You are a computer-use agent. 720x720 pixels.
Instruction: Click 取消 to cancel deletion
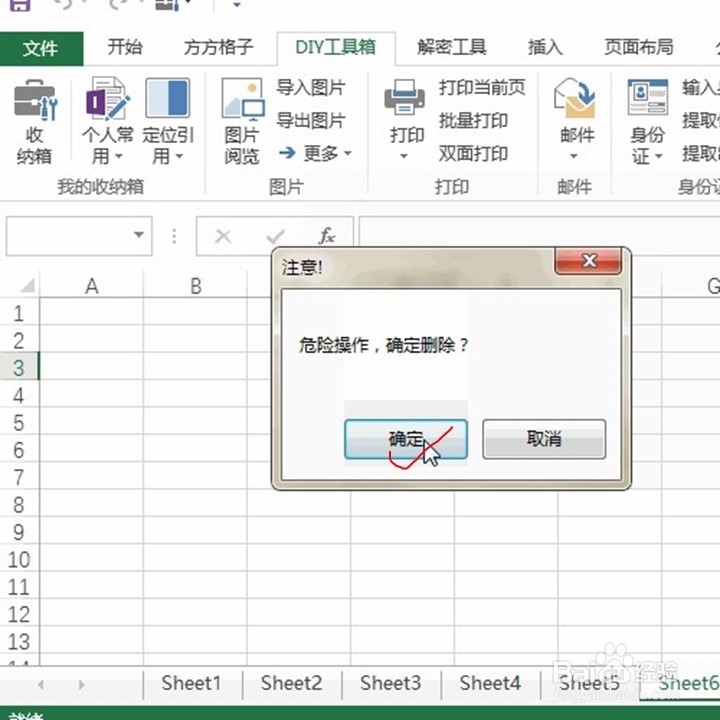coord(544,439)
